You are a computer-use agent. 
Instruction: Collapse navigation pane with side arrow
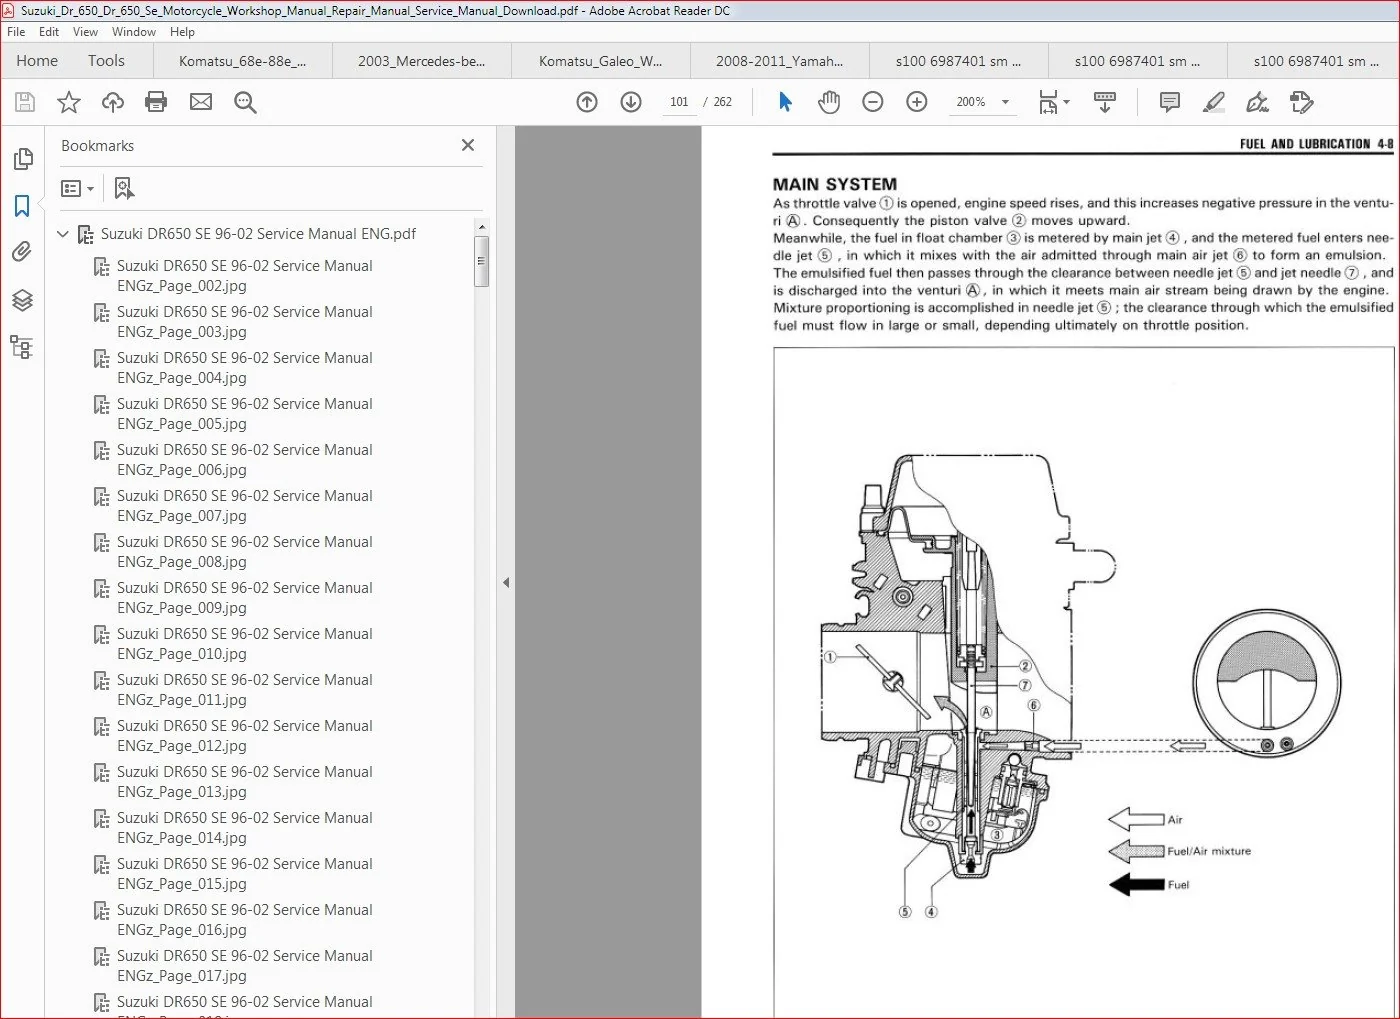point(506,582)
